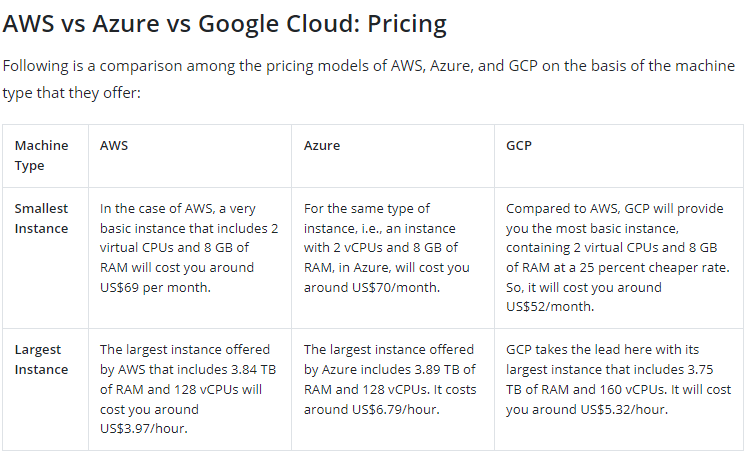Click the "AWS" column header cell
This screenshot has height=465, width=753.
[114, 145]
